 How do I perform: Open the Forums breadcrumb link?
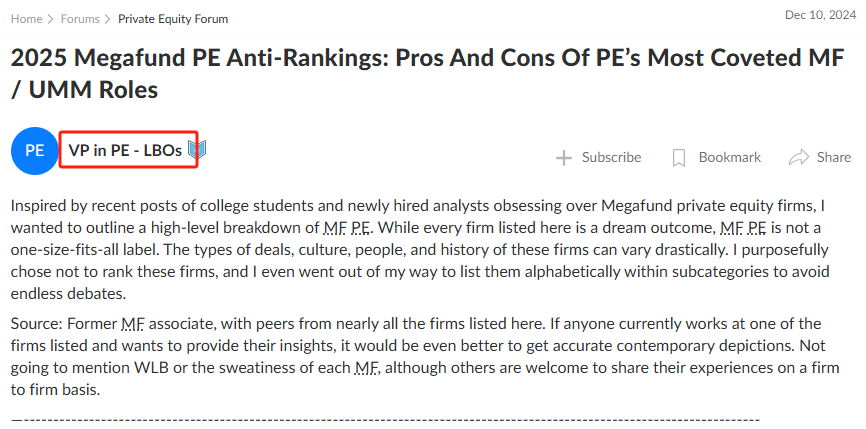point(80,19)
